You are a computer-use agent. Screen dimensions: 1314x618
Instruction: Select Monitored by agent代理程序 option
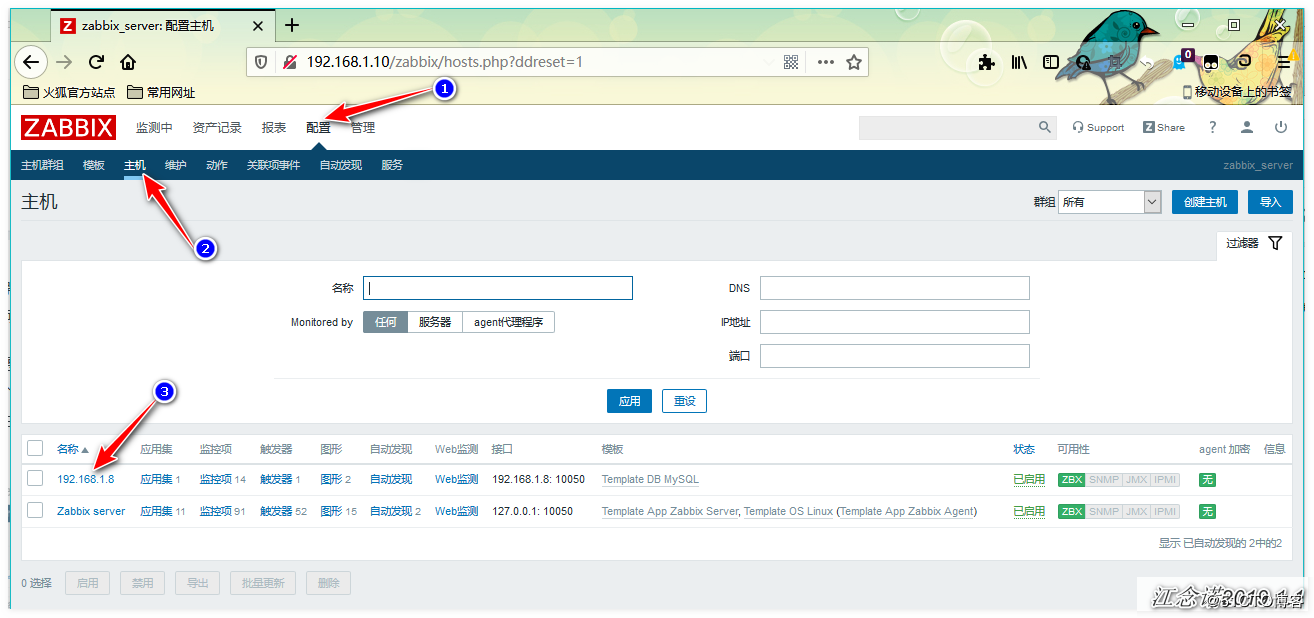[x=508, y=322]
